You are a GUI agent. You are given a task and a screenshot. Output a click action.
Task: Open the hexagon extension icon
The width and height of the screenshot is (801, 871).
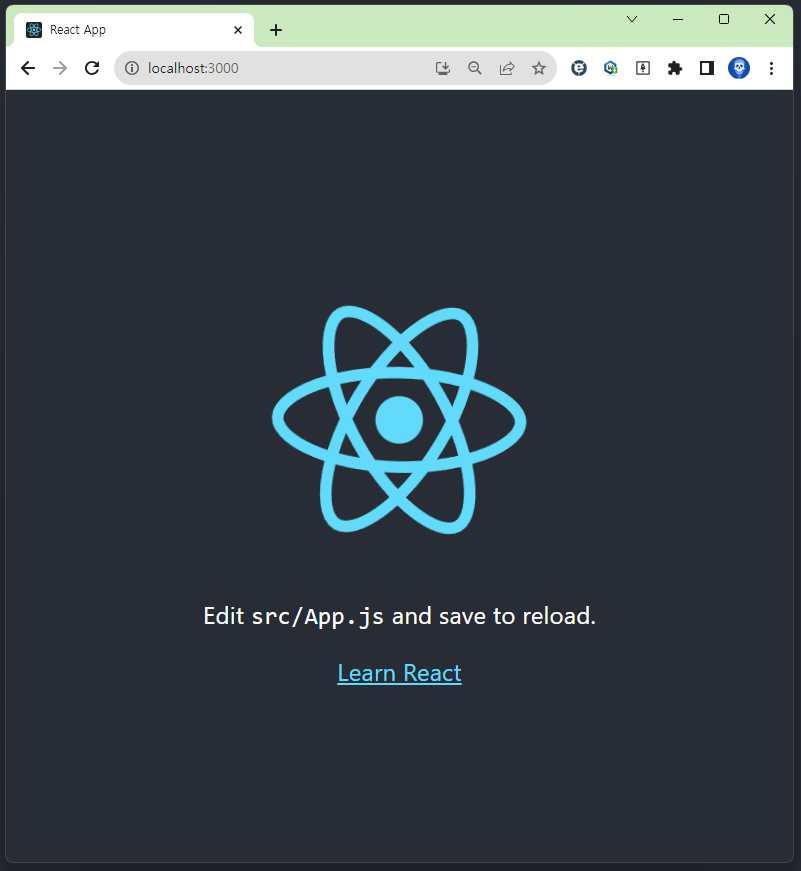pyautogui.click(x=610, y=68)
